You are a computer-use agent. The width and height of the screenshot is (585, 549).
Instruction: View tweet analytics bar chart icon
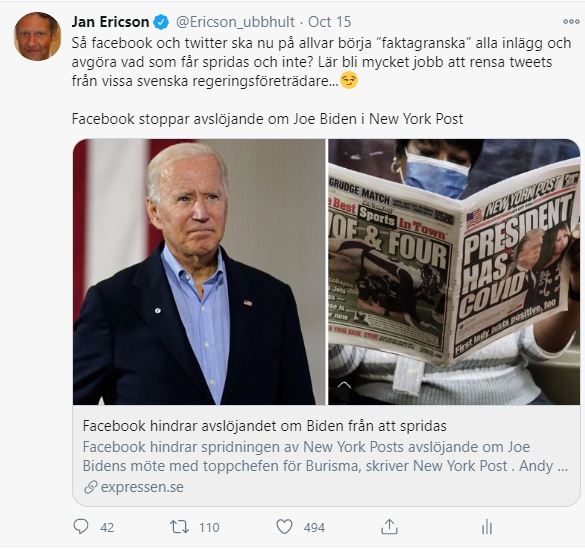pos(487,527)
